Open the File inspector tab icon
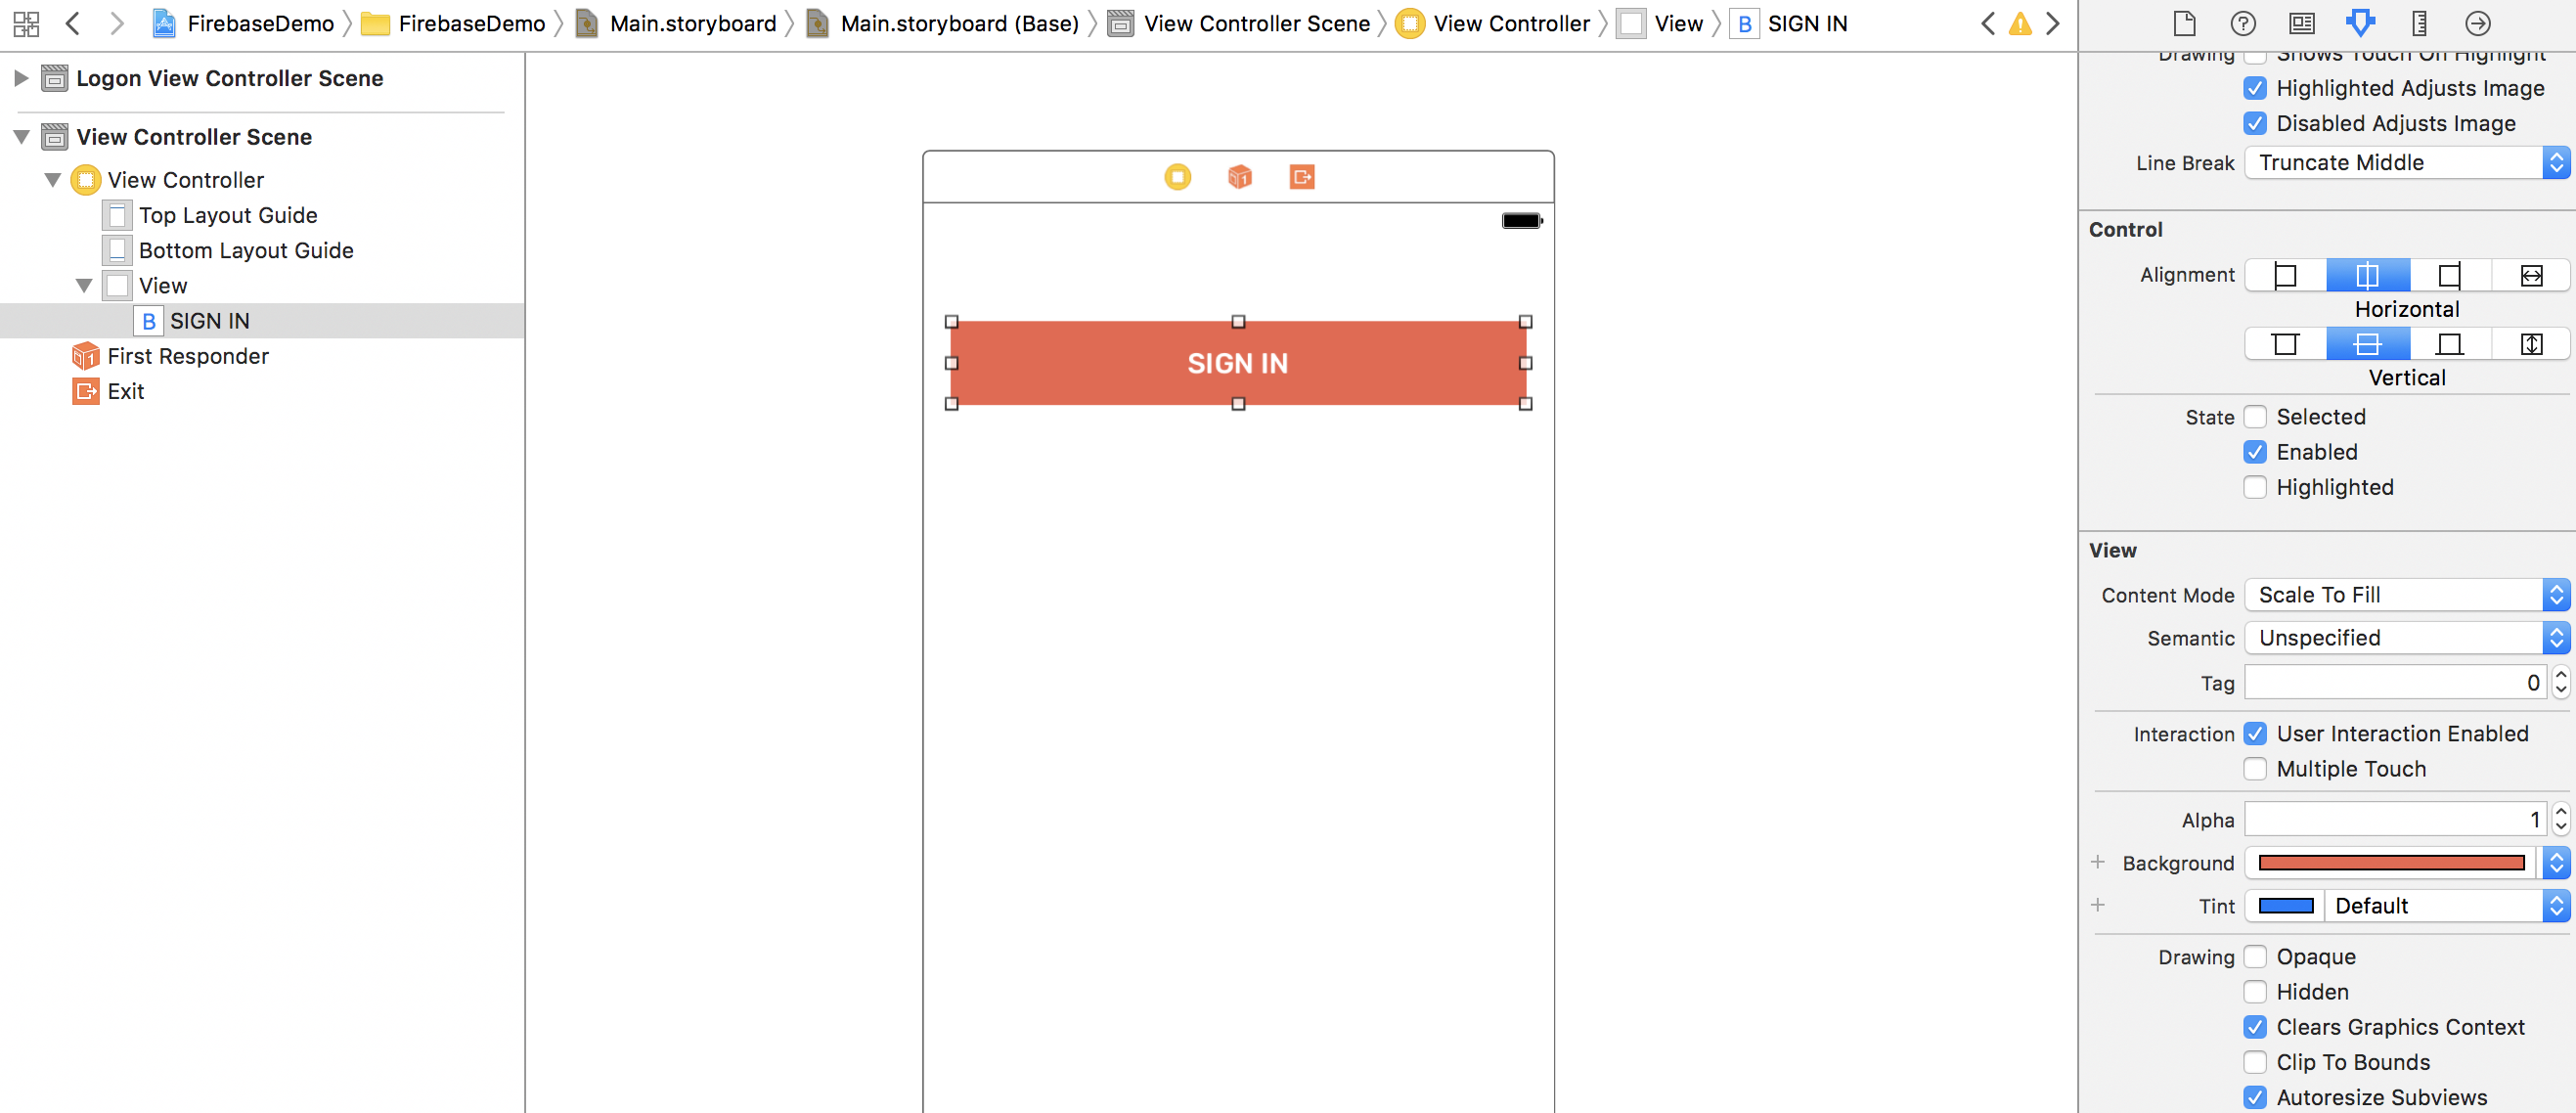This screenshot has height=1113, width=2576. point(2185,23)
